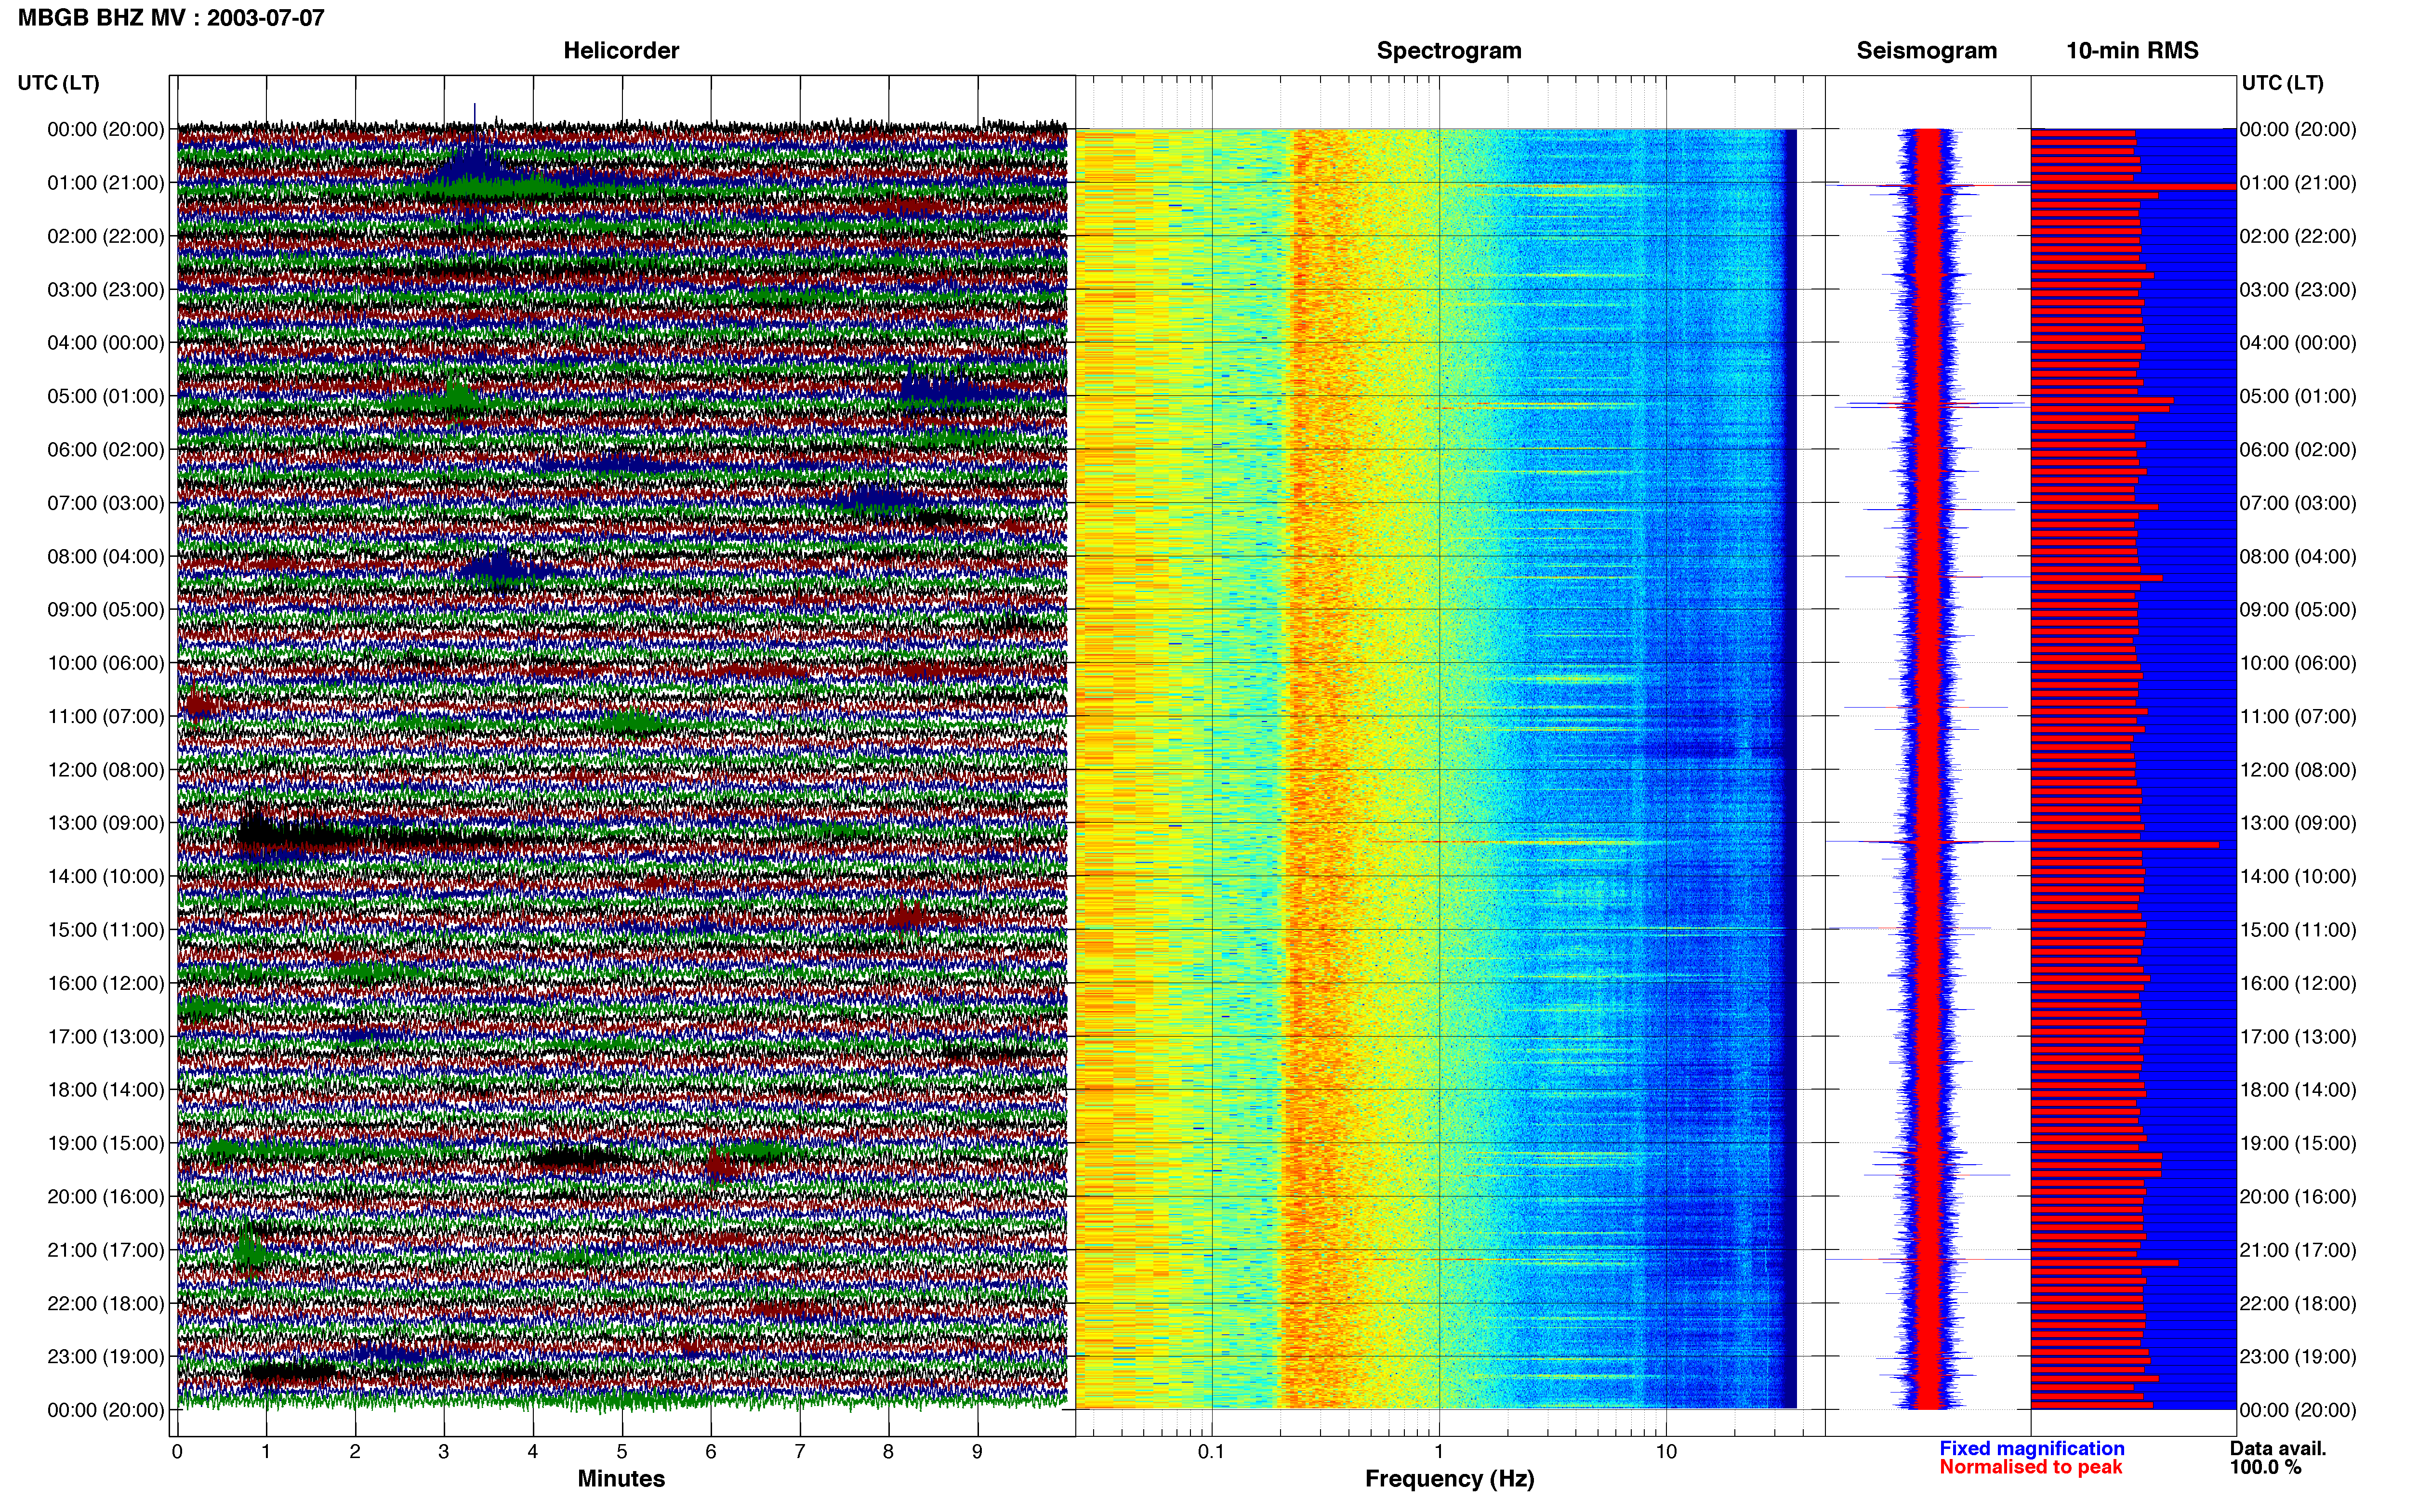Click the left '23:00 (19:00)' time label
The width and height of the screenshot is (2418, 1512).
[x=106, y=1357]
